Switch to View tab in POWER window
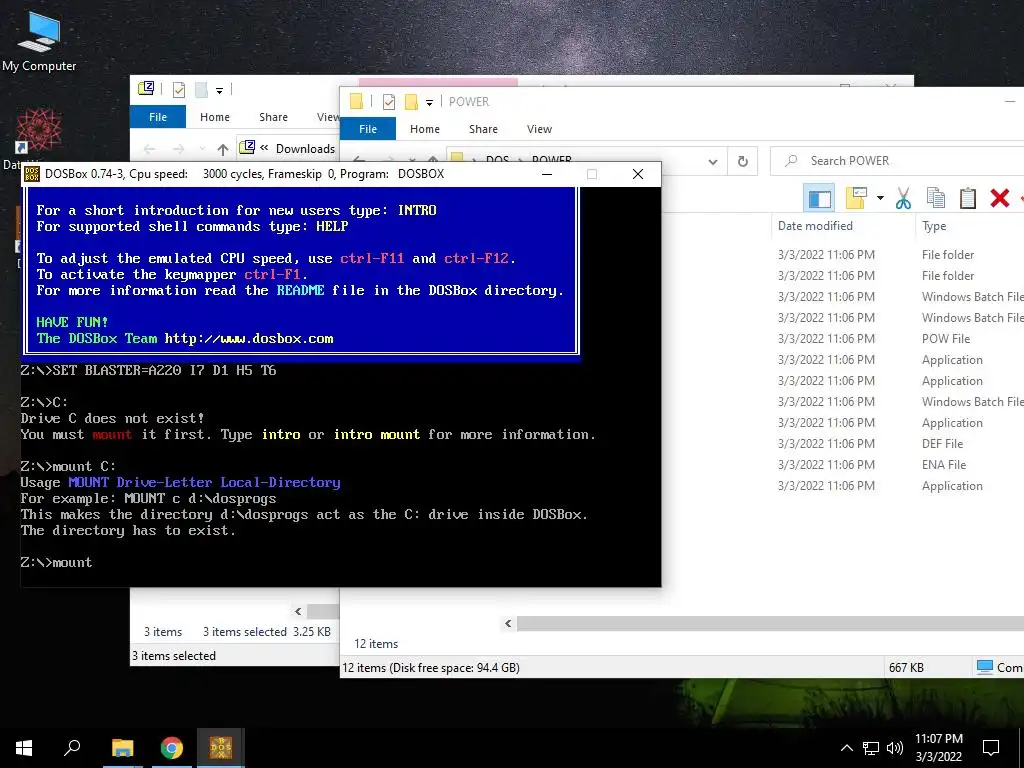The height and width of the screenshot is (768, 1024). point(539,129)
